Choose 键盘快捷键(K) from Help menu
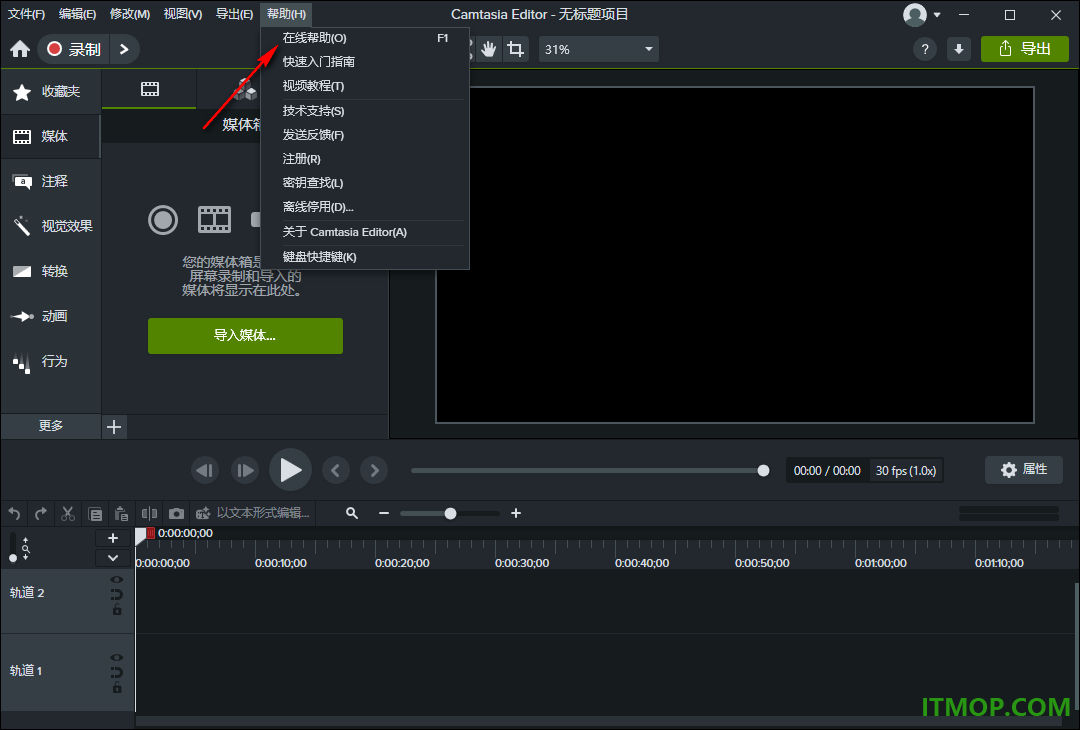The width and height of the screenshot is (1080, 730). [365, 257]
